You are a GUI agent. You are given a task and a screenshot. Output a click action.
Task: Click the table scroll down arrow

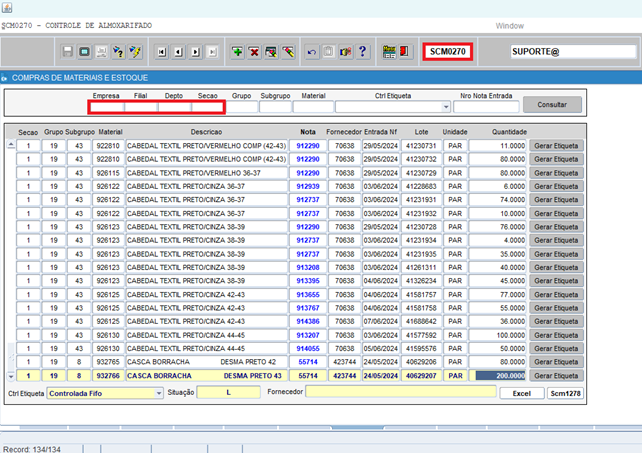11,376
